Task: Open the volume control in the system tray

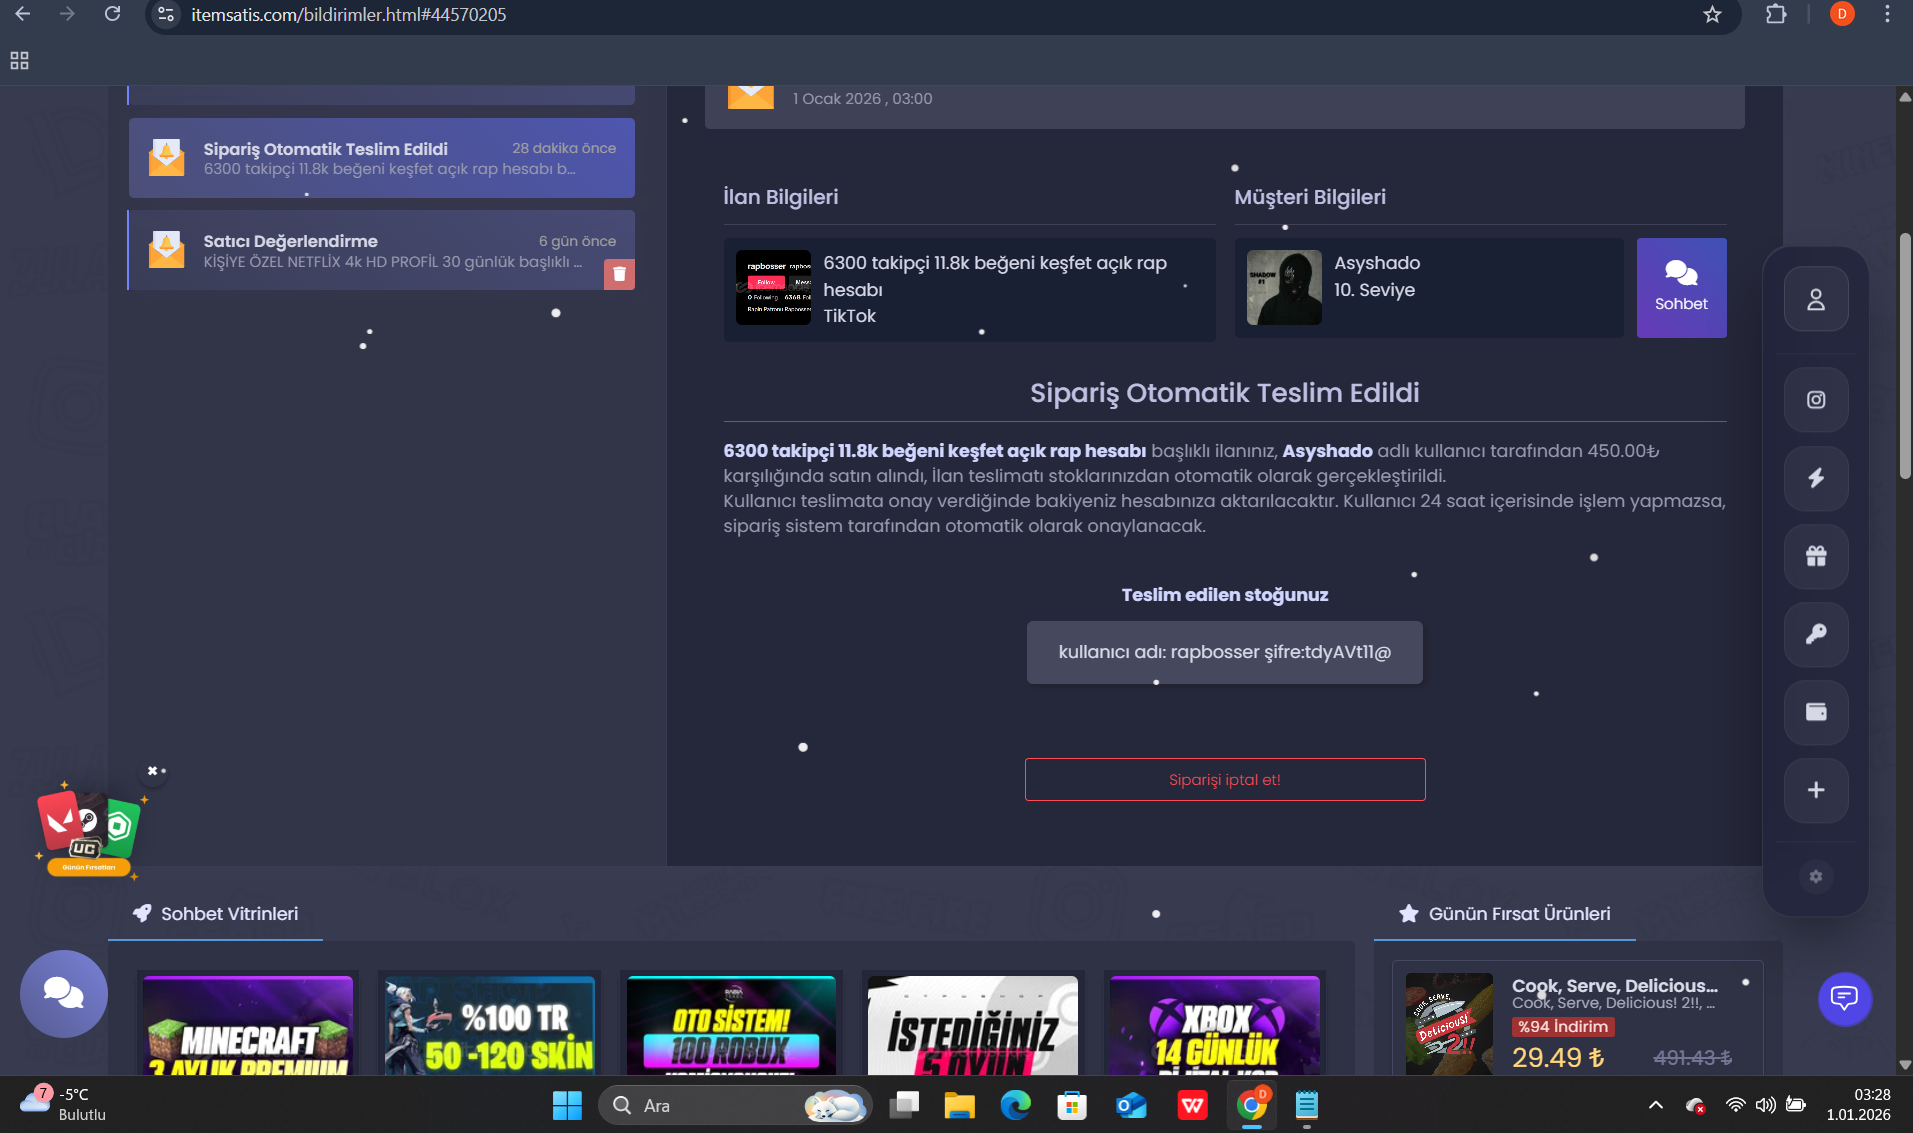Action: pyautogui.click(x=1766, y=1105)
